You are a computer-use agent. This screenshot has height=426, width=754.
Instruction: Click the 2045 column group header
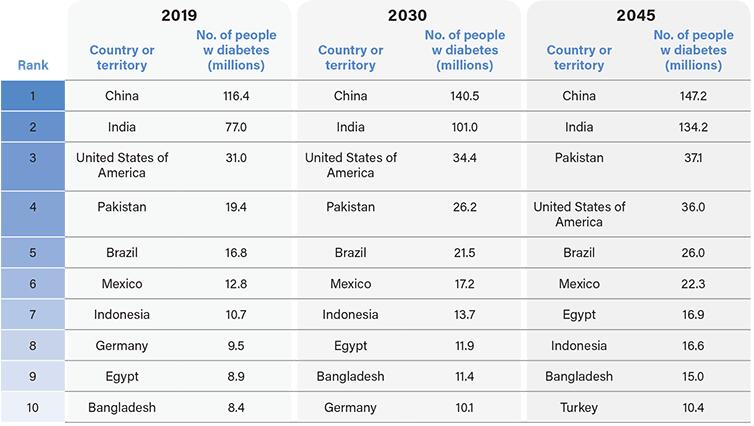(x=636, y=15)
